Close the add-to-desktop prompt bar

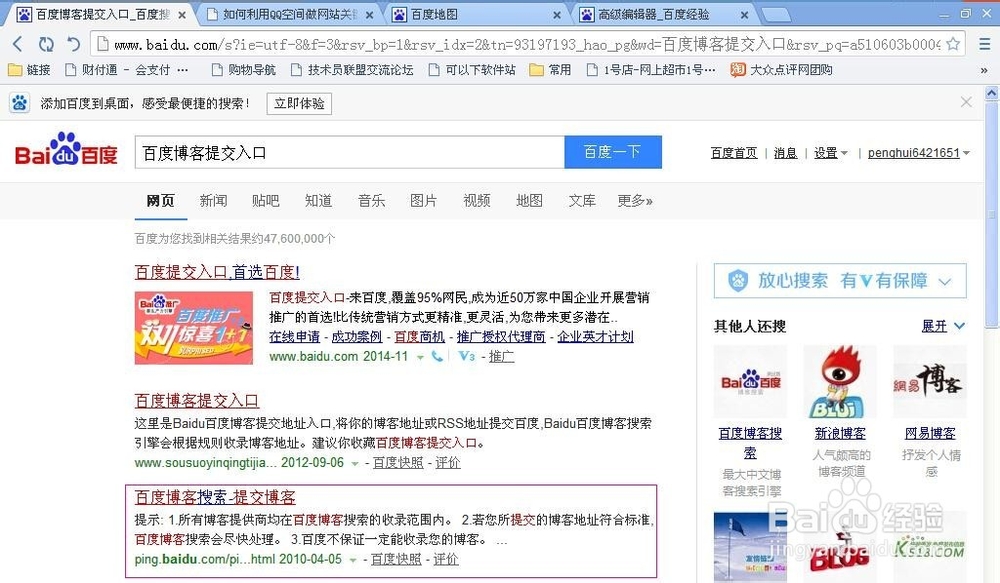coord(966,102)
